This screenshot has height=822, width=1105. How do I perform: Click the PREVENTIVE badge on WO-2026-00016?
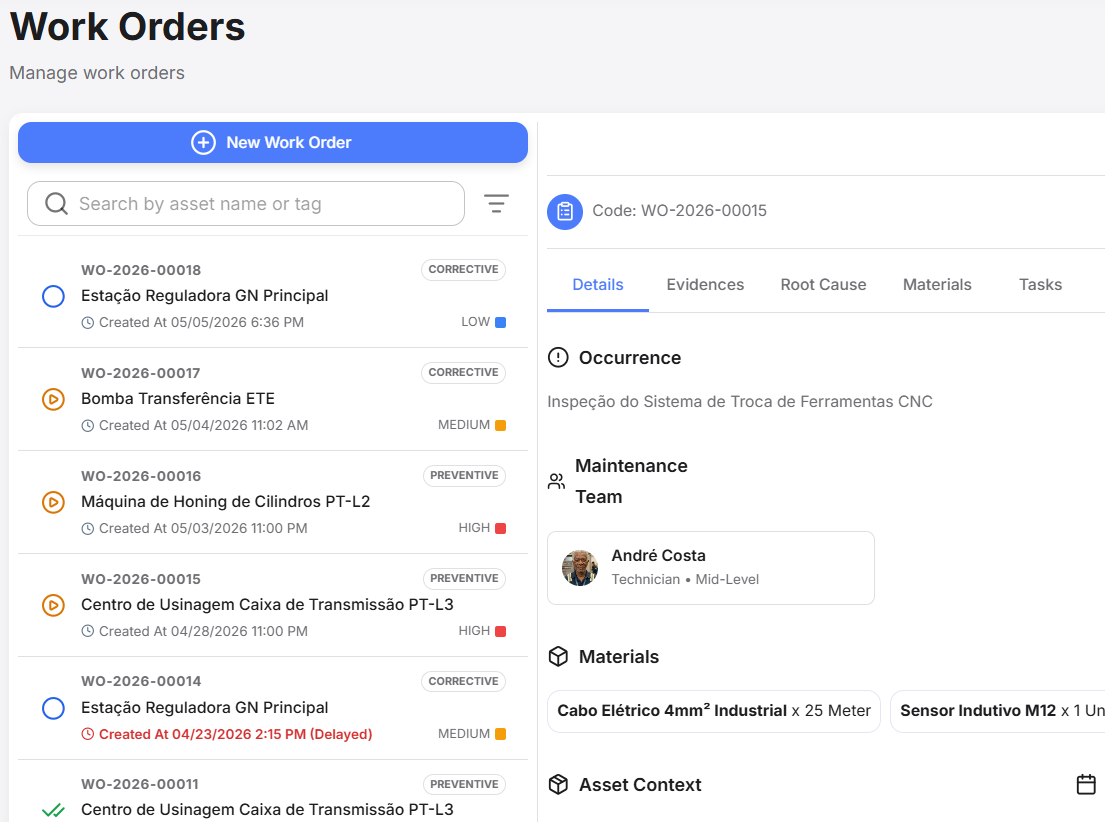pos(464,475)
